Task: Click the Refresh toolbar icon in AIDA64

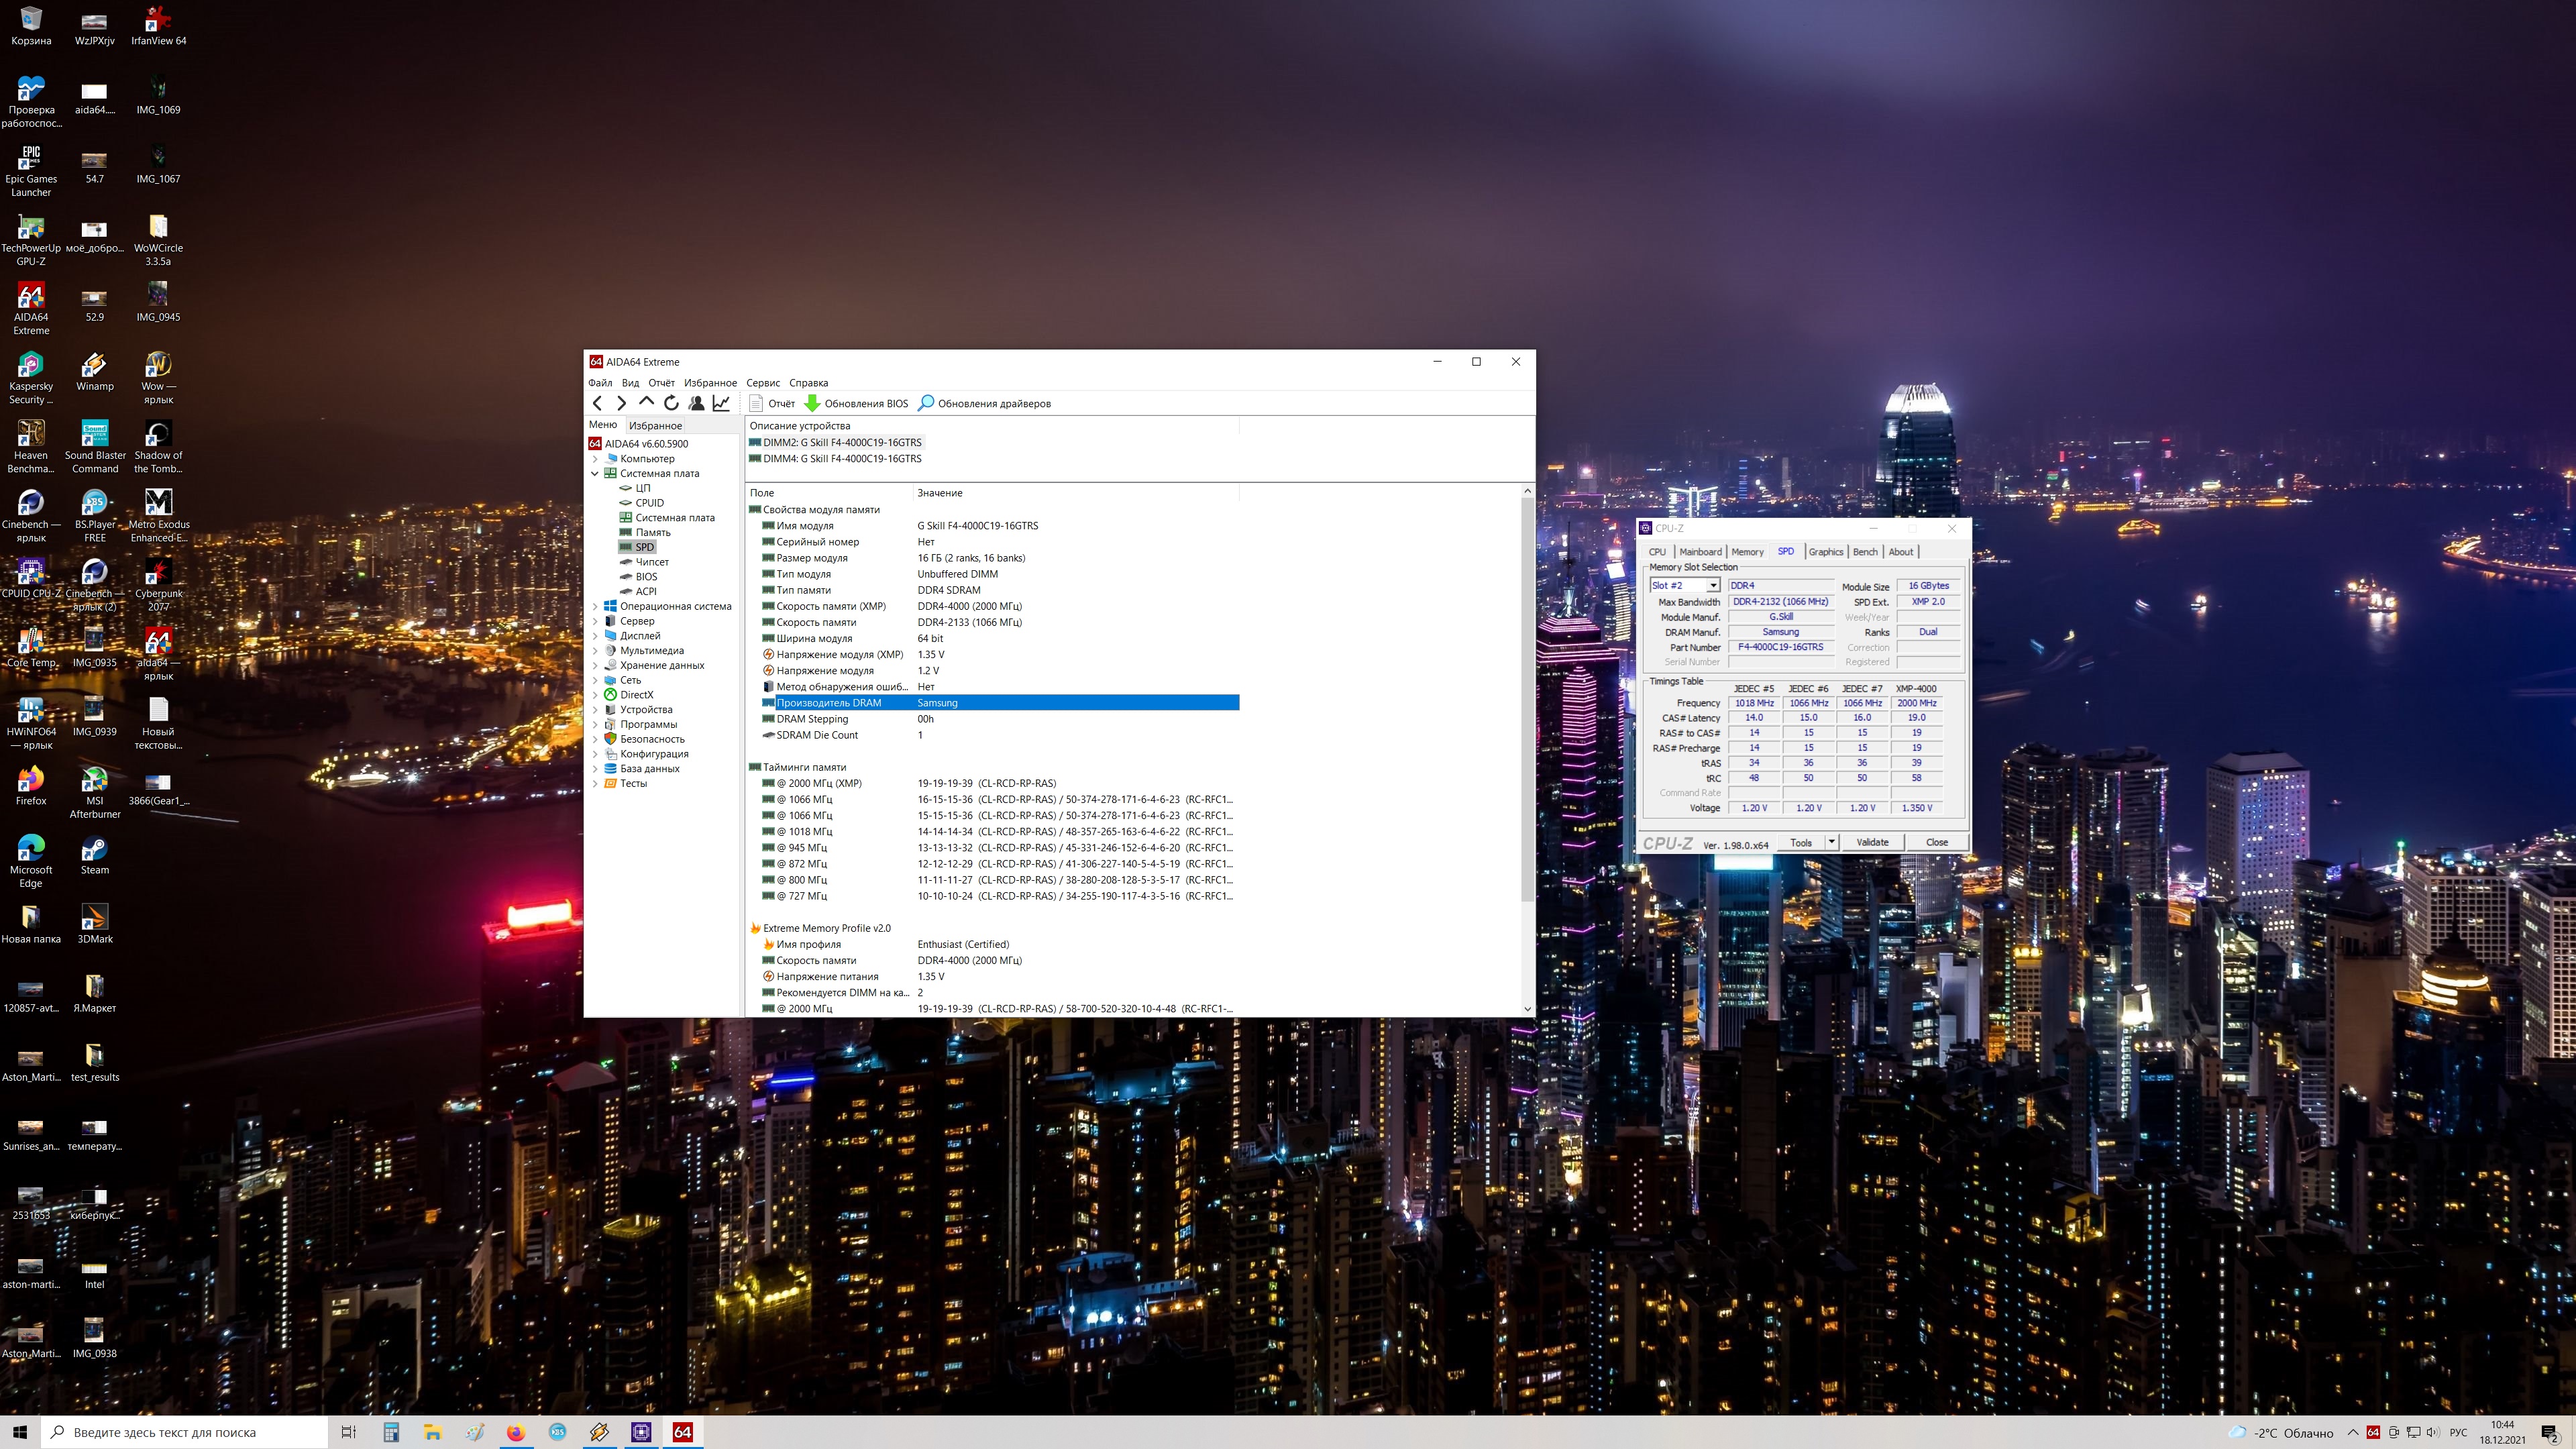Action: pos(671,403)
